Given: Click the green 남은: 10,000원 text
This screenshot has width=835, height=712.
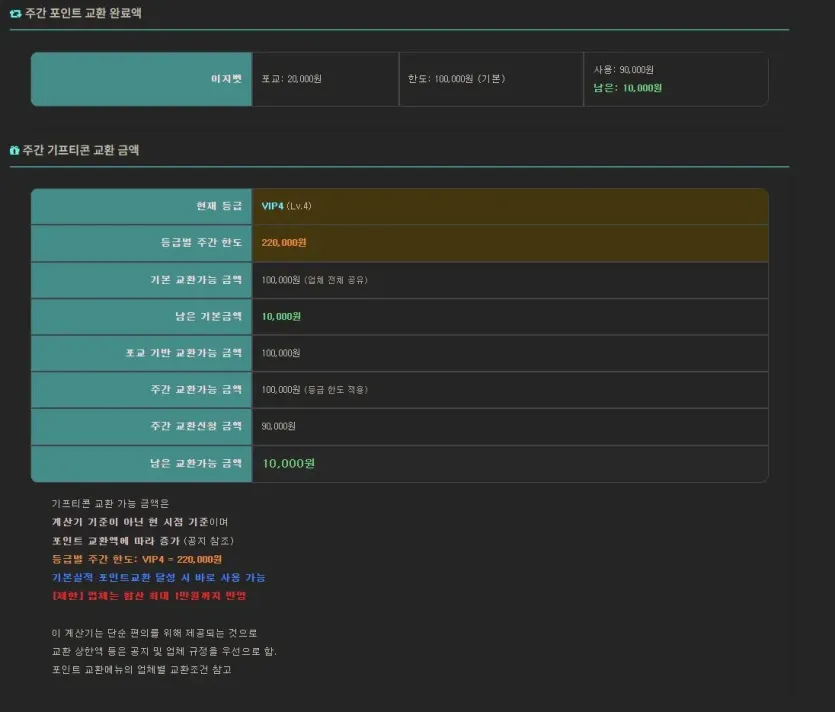Looking at the screenshot, I should pyautogui.click(x=627, y=88).
